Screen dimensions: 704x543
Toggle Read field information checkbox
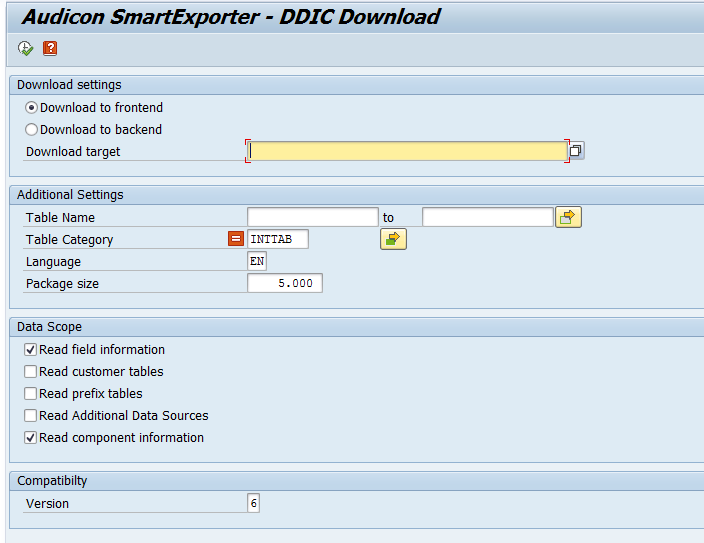[31, 349]
